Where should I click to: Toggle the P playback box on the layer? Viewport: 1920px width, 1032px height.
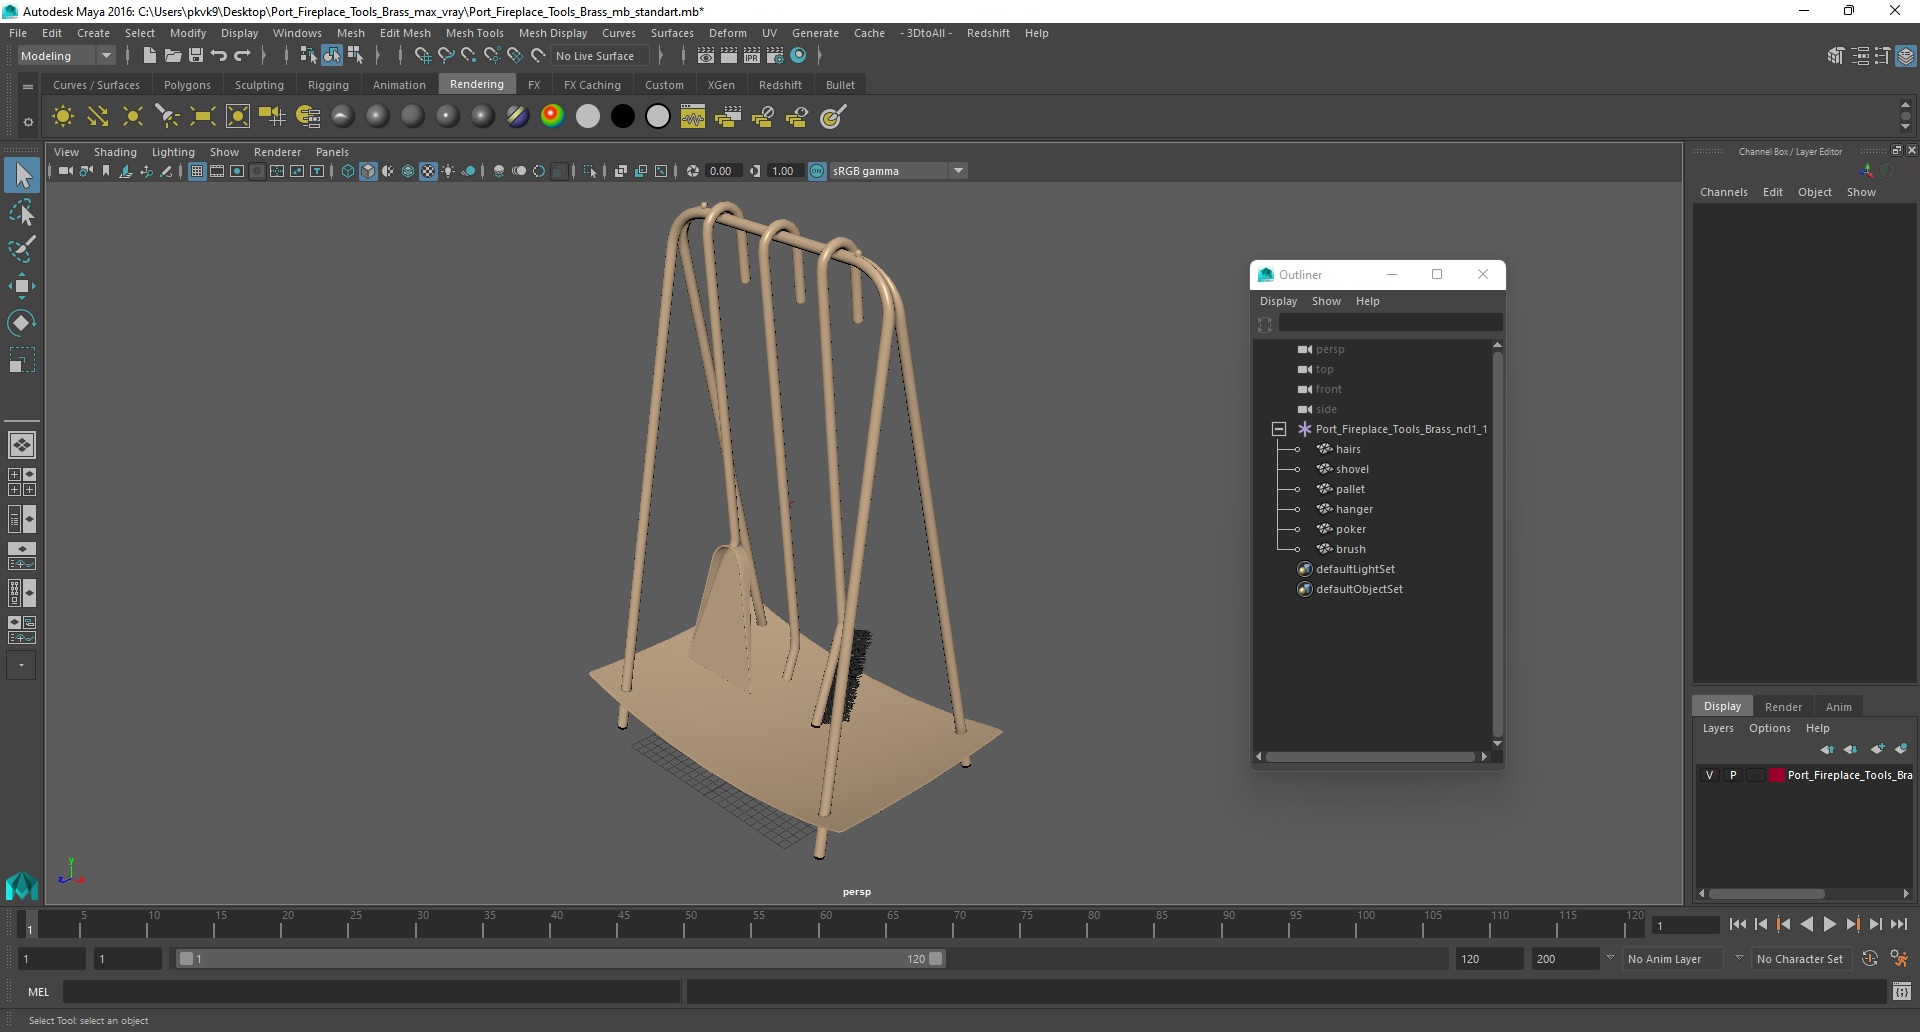click(x=1733, y=775)
